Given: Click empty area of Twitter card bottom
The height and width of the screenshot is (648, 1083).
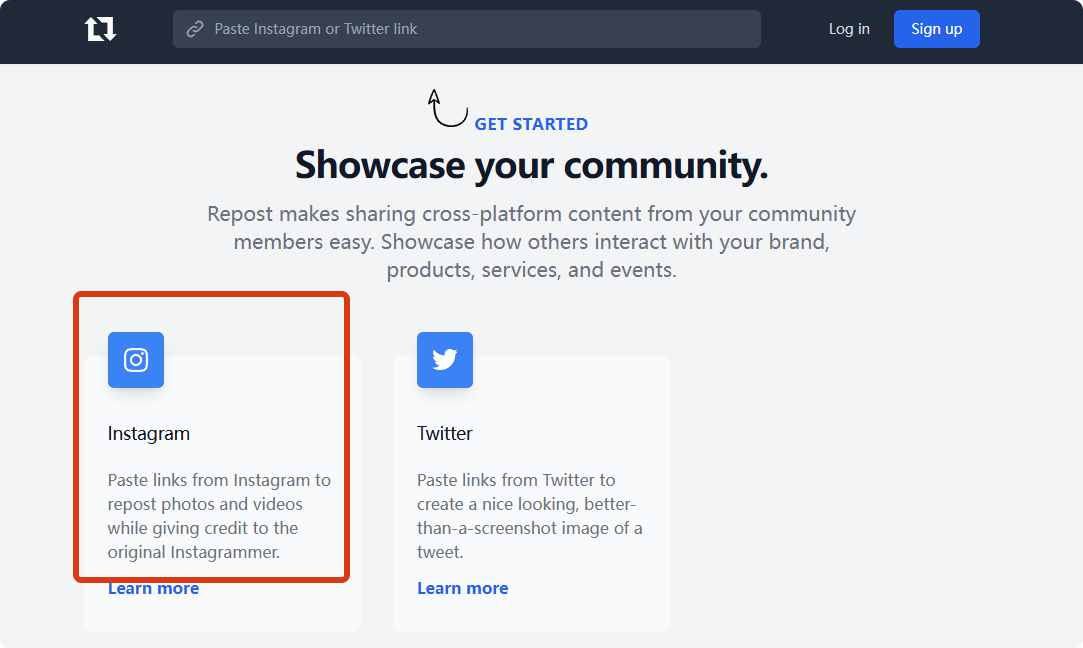Looking at the screenshot, I should point(590,612).
